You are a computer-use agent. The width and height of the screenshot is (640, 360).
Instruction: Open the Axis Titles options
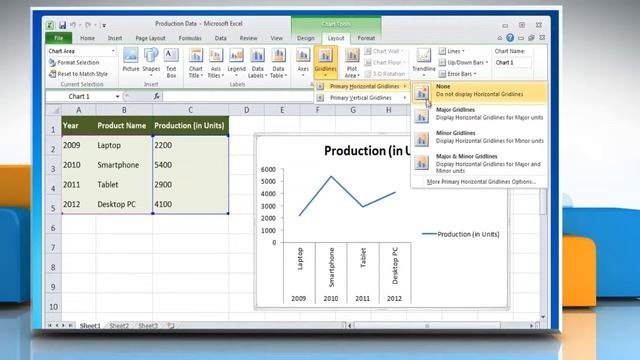[216, 63]
